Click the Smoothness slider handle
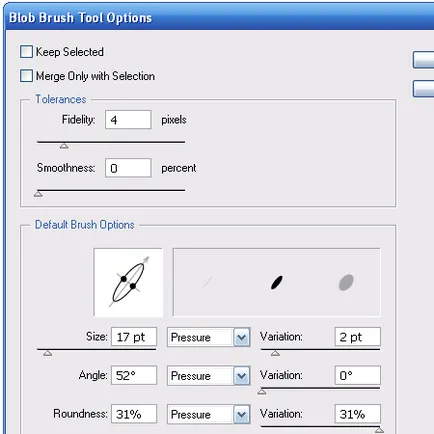This screenshot has height=434, width=434. point(38,194)
